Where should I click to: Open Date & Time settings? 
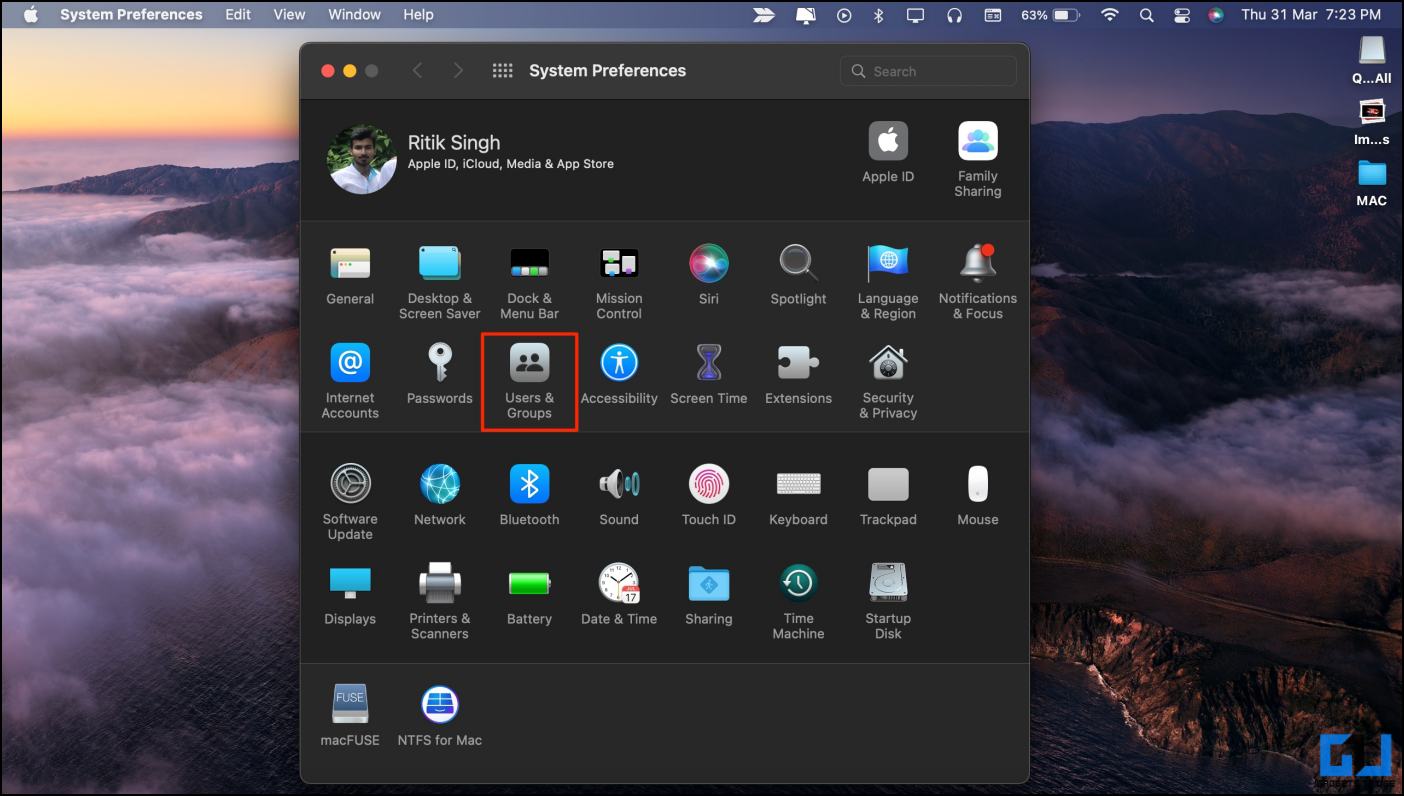tap(619, 595)
